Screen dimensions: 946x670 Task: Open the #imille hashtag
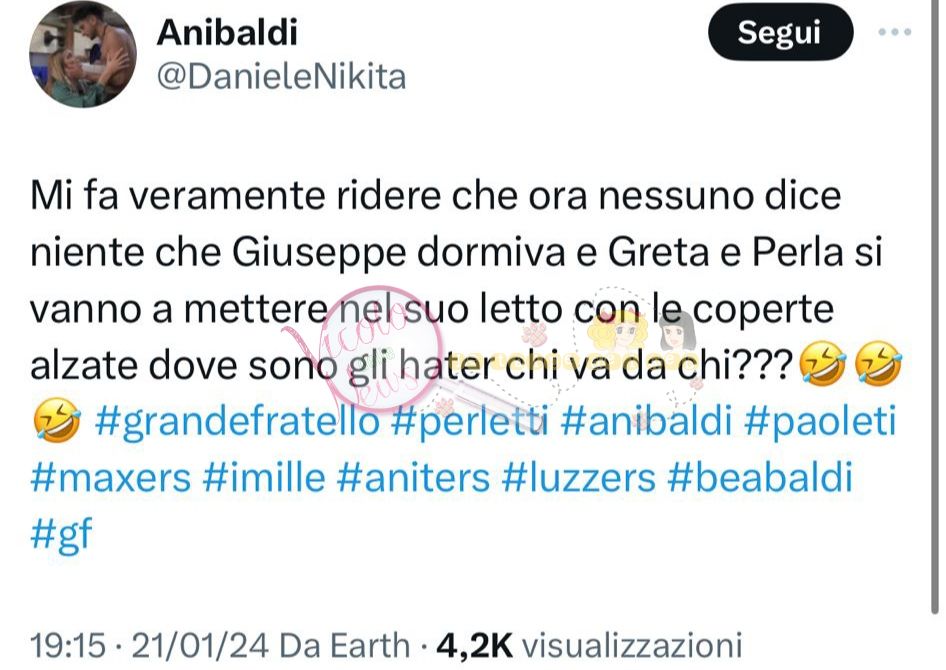[x=264, y=477]
